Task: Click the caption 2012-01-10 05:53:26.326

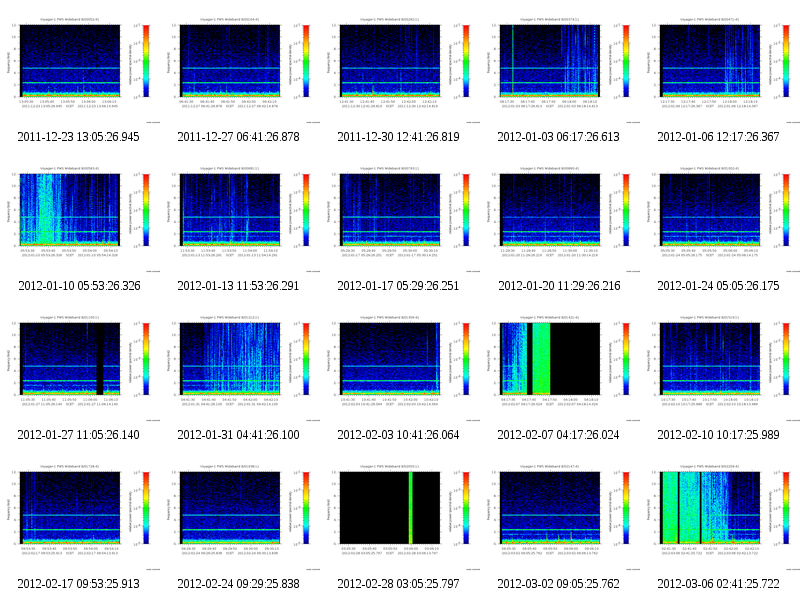Action: (79, 286)
